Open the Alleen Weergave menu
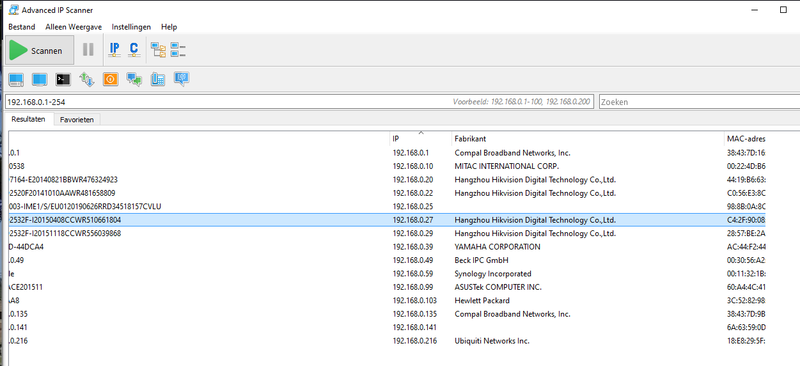 [73, 27]
